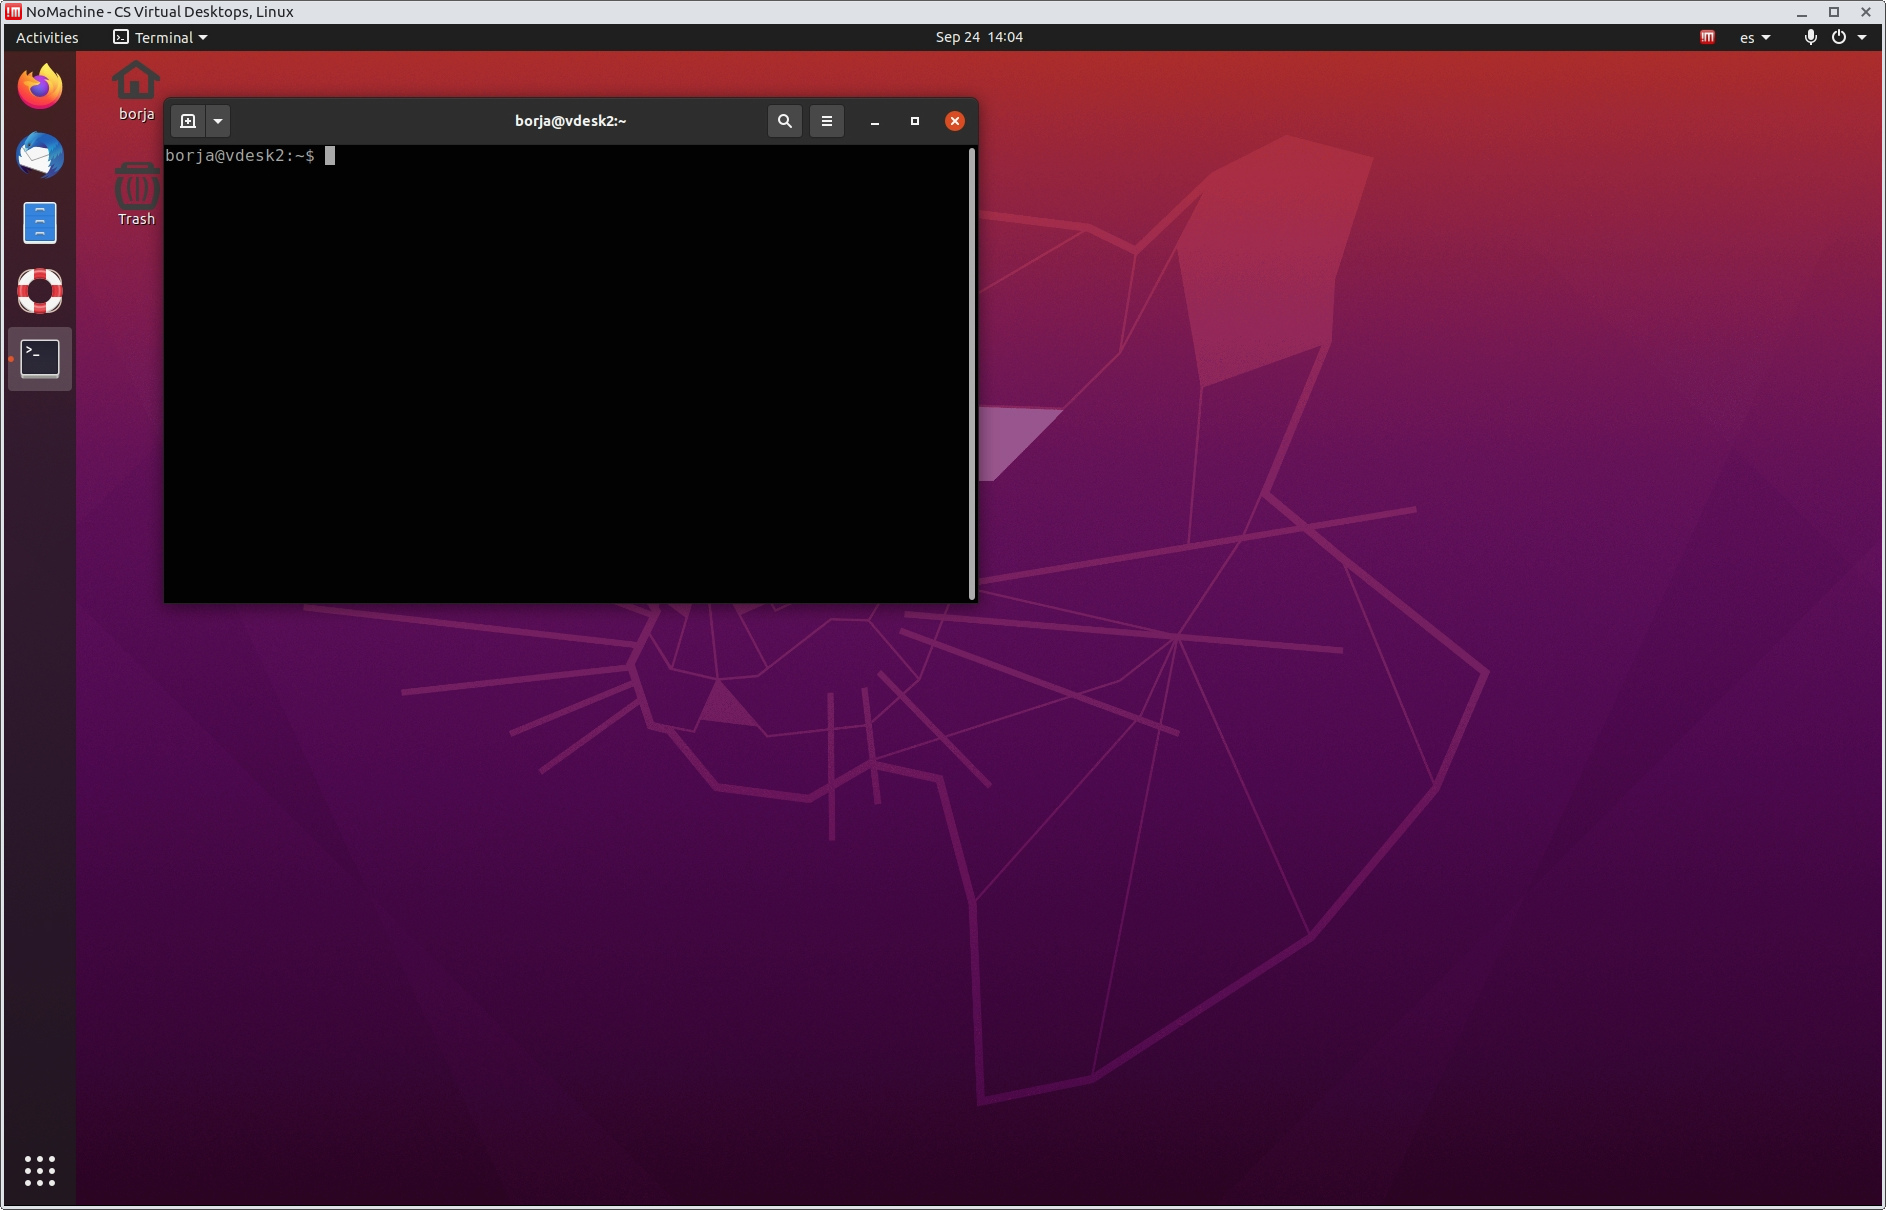Open the date and time calendar
Image resolution: width=1886 pixels, height=1210 pixels.
coord(979,37)
